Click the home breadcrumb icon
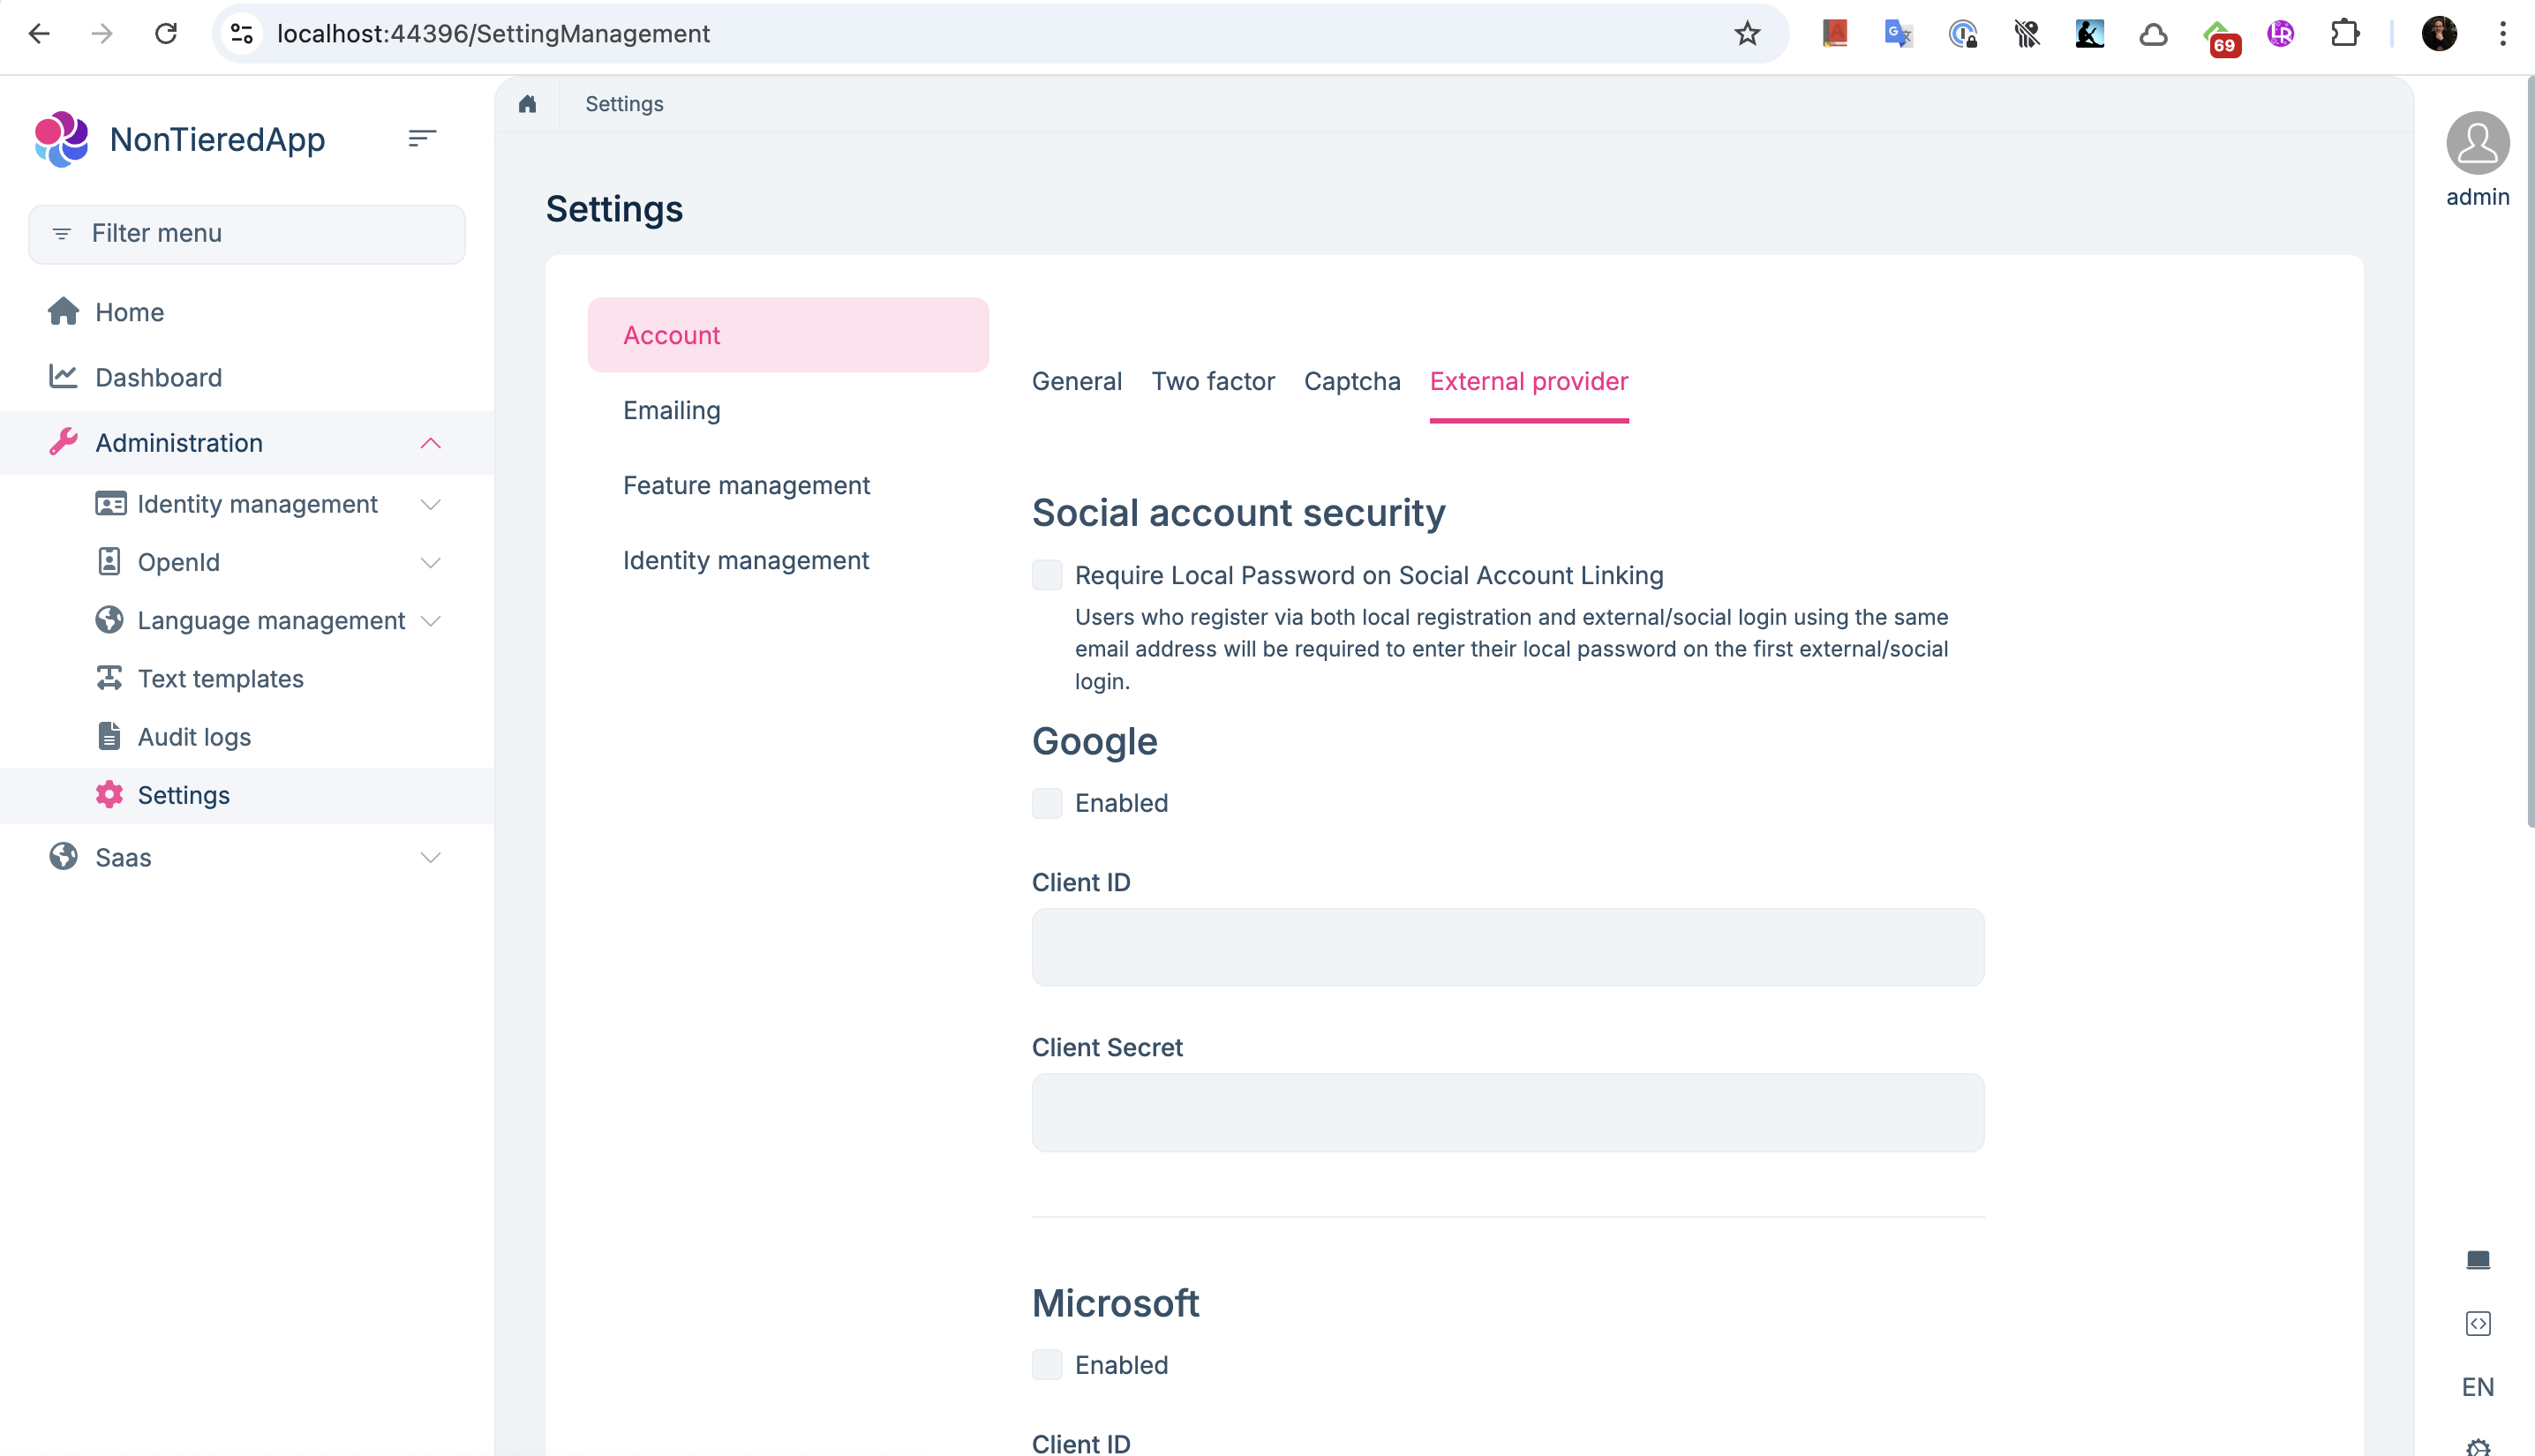This screenshot has width=2535, height=1456. pos(527,104)
